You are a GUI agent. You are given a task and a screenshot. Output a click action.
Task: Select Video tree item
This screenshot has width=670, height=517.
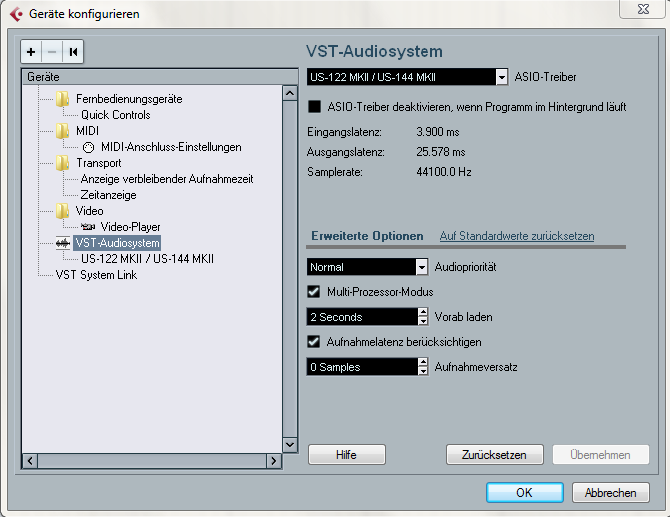(x=89, y=211)
